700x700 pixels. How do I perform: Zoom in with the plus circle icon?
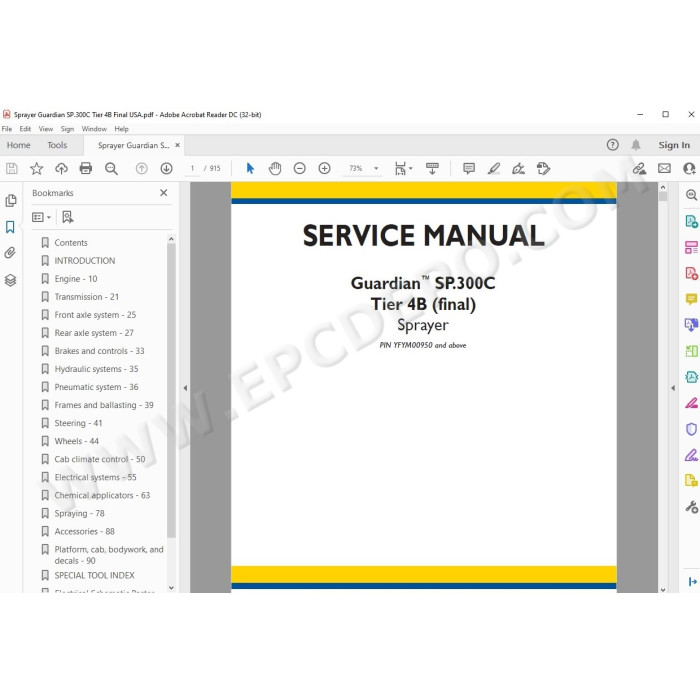coord(325,169)
